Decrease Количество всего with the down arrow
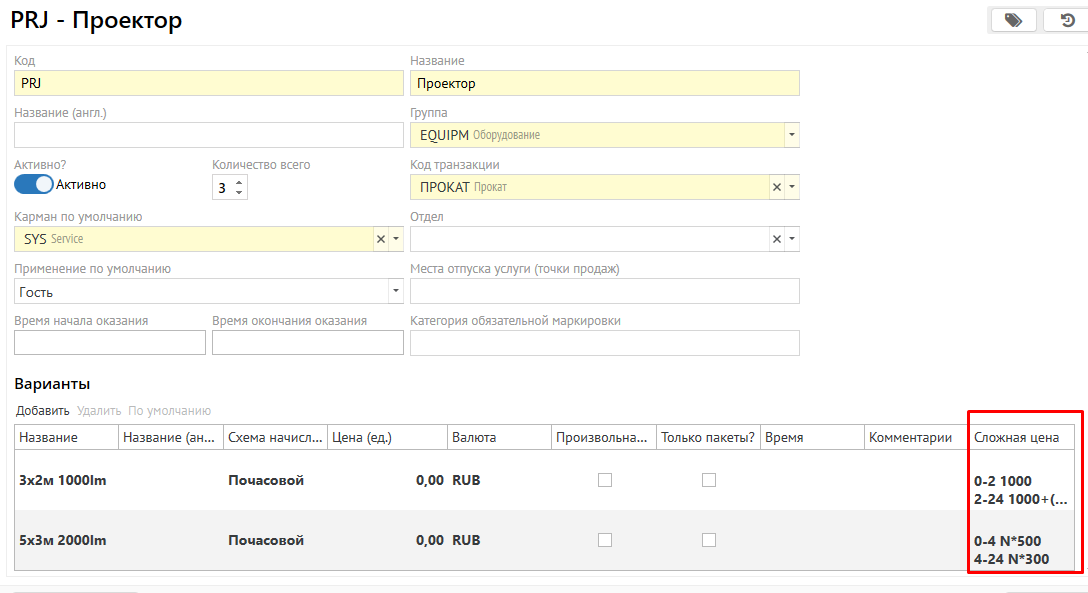 (x=239, y=192)
